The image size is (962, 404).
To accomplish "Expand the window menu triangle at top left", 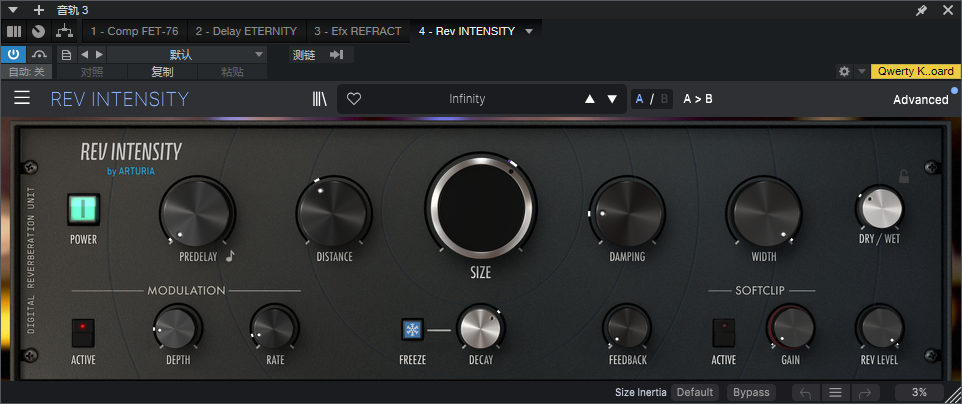I will pos(13,10).
